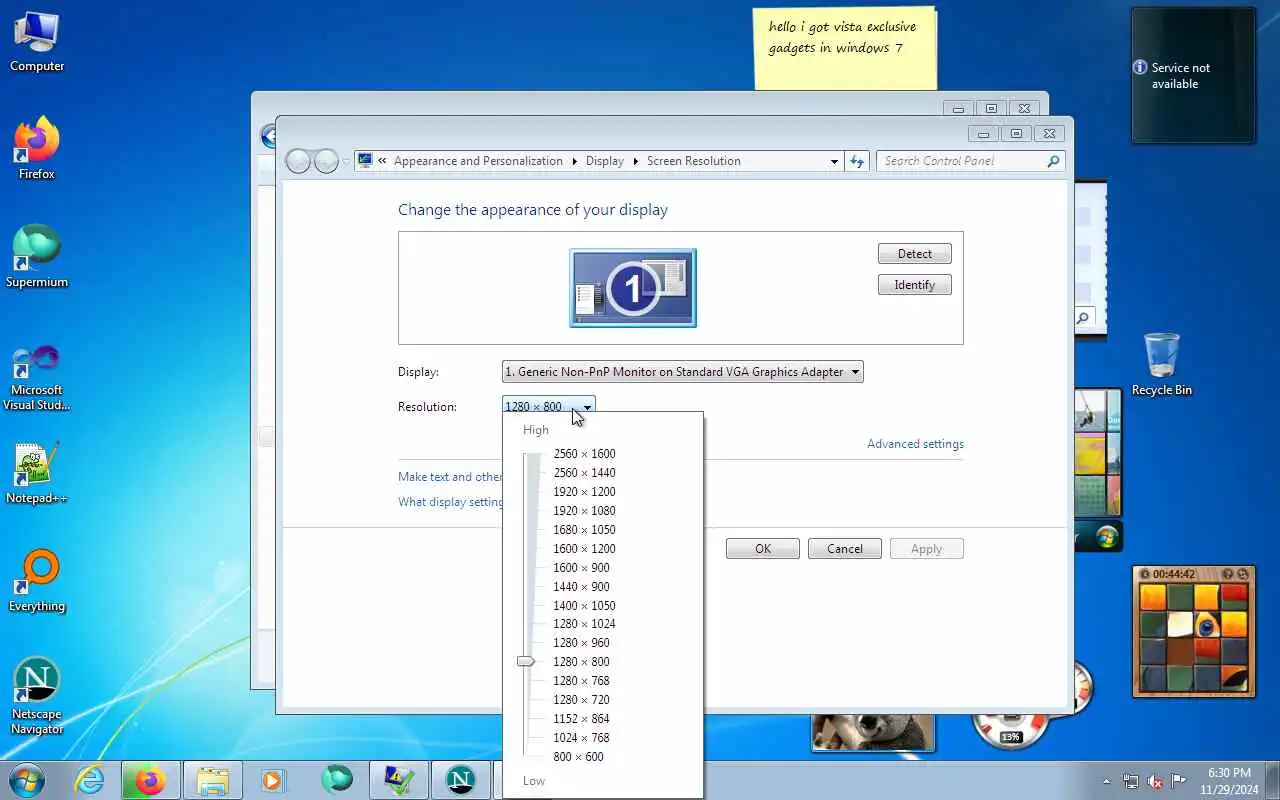
Task: Select the Netscape Navigator desktop shortcut
Action: 37,696
